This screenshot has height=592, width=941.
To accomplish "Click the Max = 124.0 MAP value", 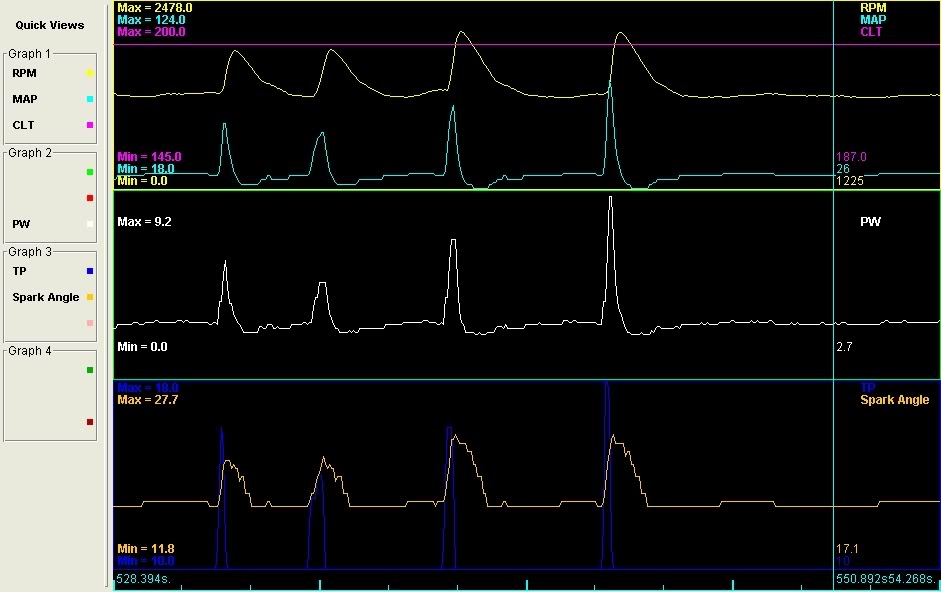I will point(151,20).
